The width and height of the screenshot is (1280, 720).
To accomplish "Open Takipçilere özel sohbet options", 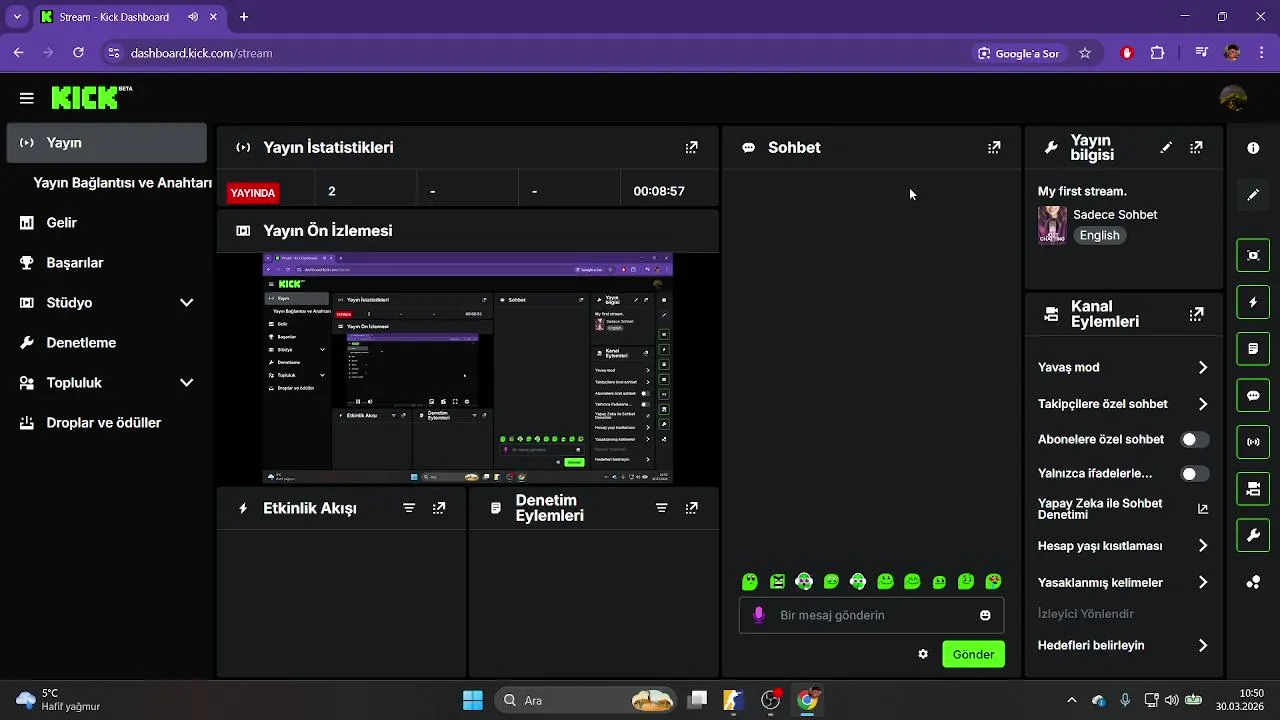I will click(1124, 404).
